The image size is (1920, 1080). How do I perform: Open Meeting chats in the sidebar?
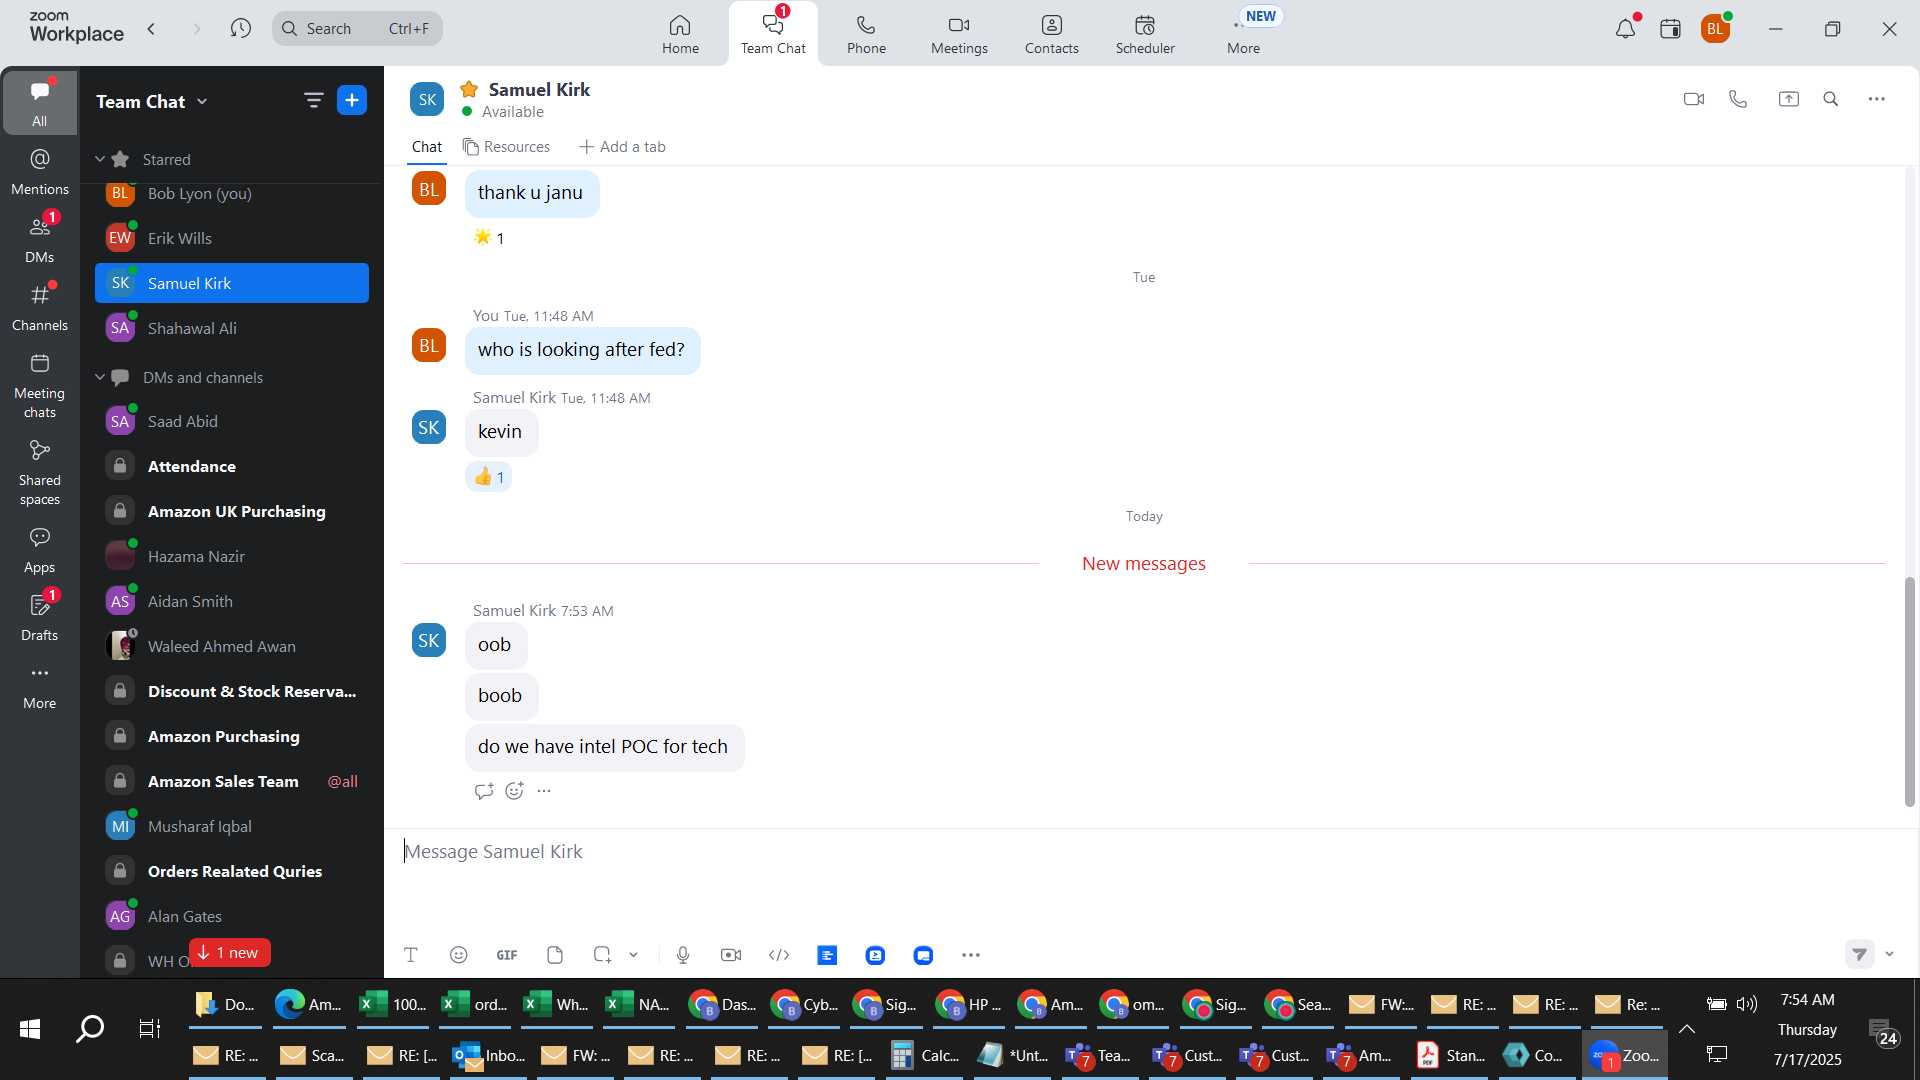[40, 386]
